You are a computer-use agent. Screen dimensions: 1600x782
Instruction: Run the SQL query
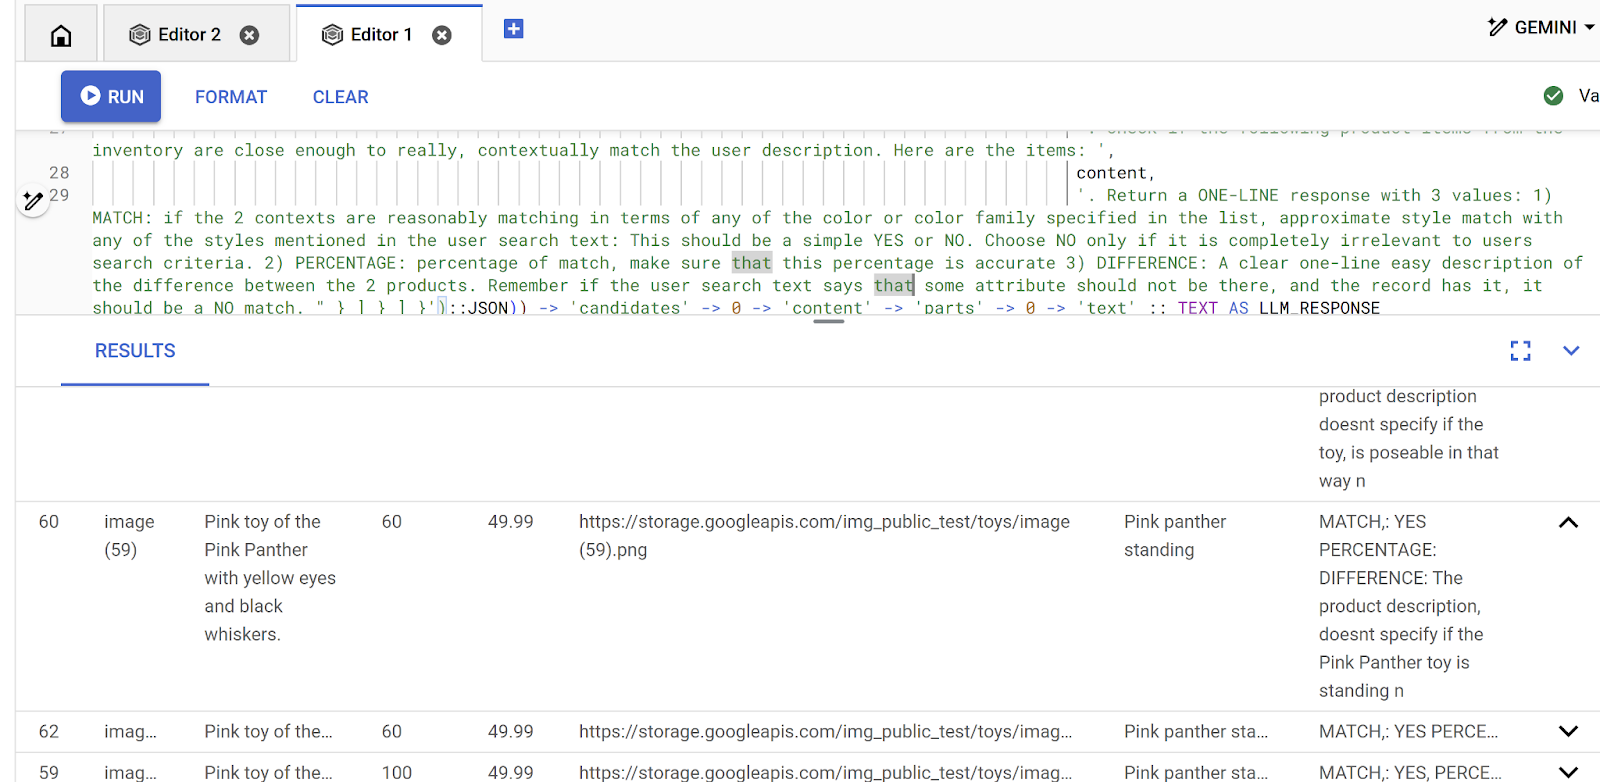click(x=111, y=96)
